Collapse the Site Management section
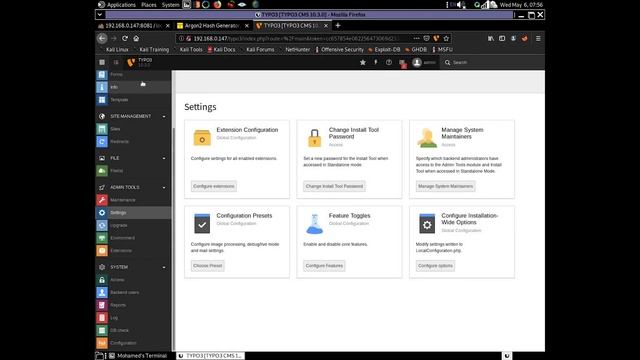The width and height of the screenshot is (640, 360). 164,117
